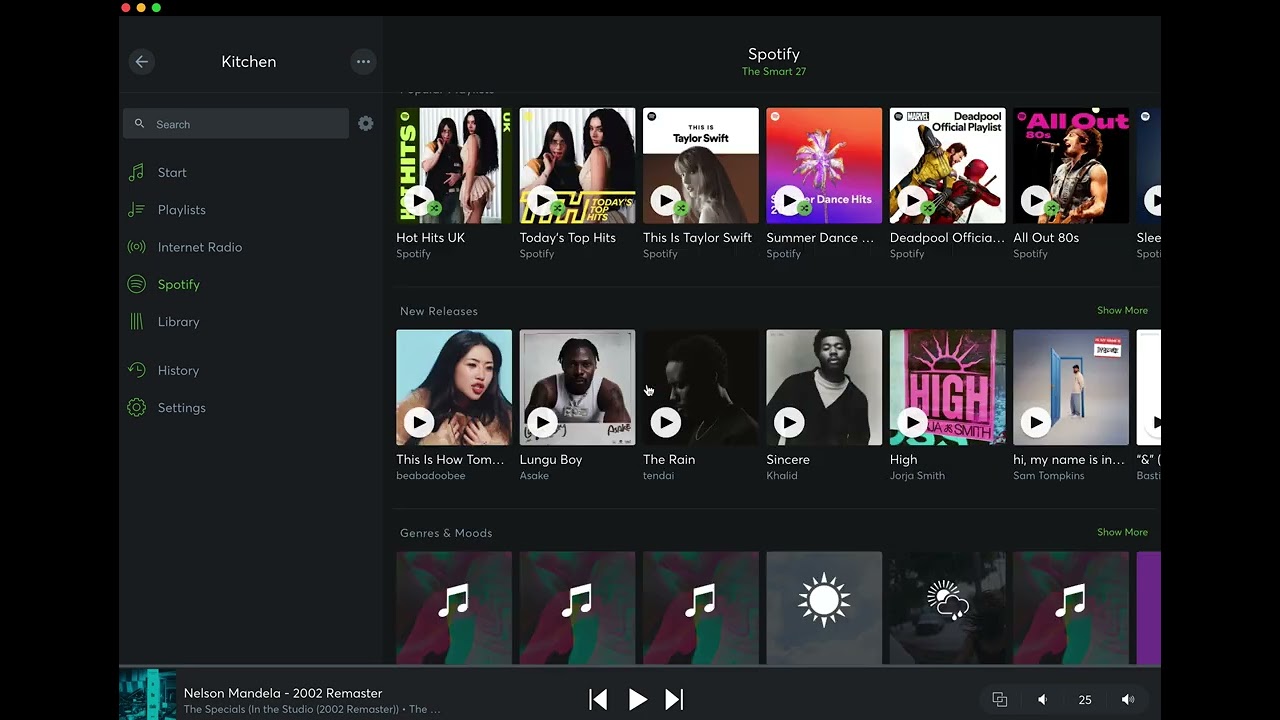Show more New Releases
Viewport: 1280px width, 720px height.
(x=1122, y=310)
